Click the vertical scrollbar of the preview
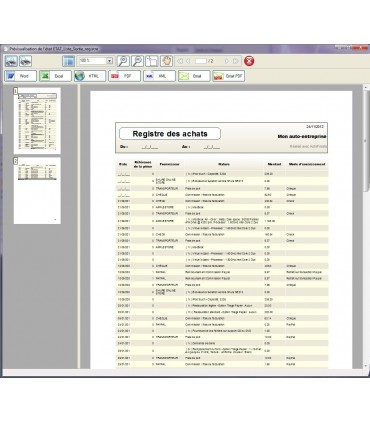Image resolution: width=370 pixels, height=423 pixels. (x=366, y=140)
